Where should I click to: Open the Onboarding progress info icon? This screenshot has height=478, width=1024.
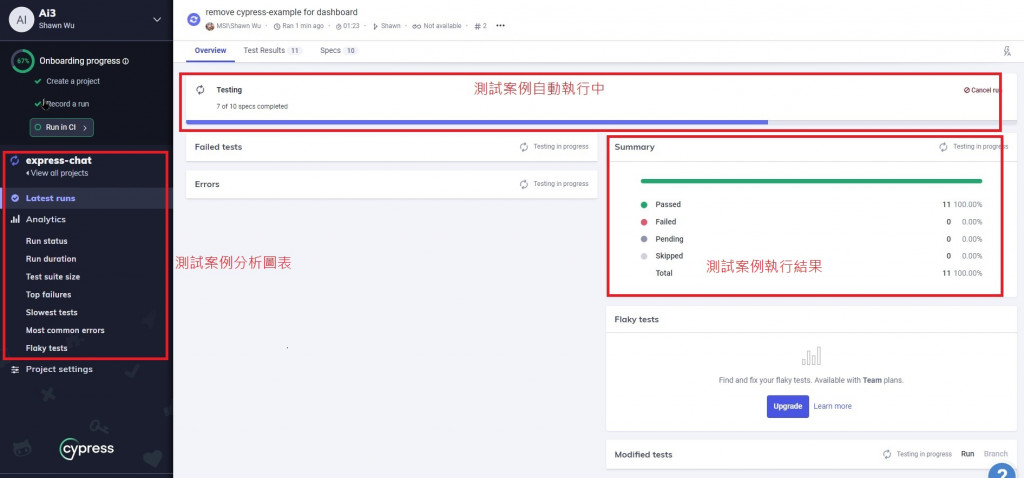tap(125, 61)
